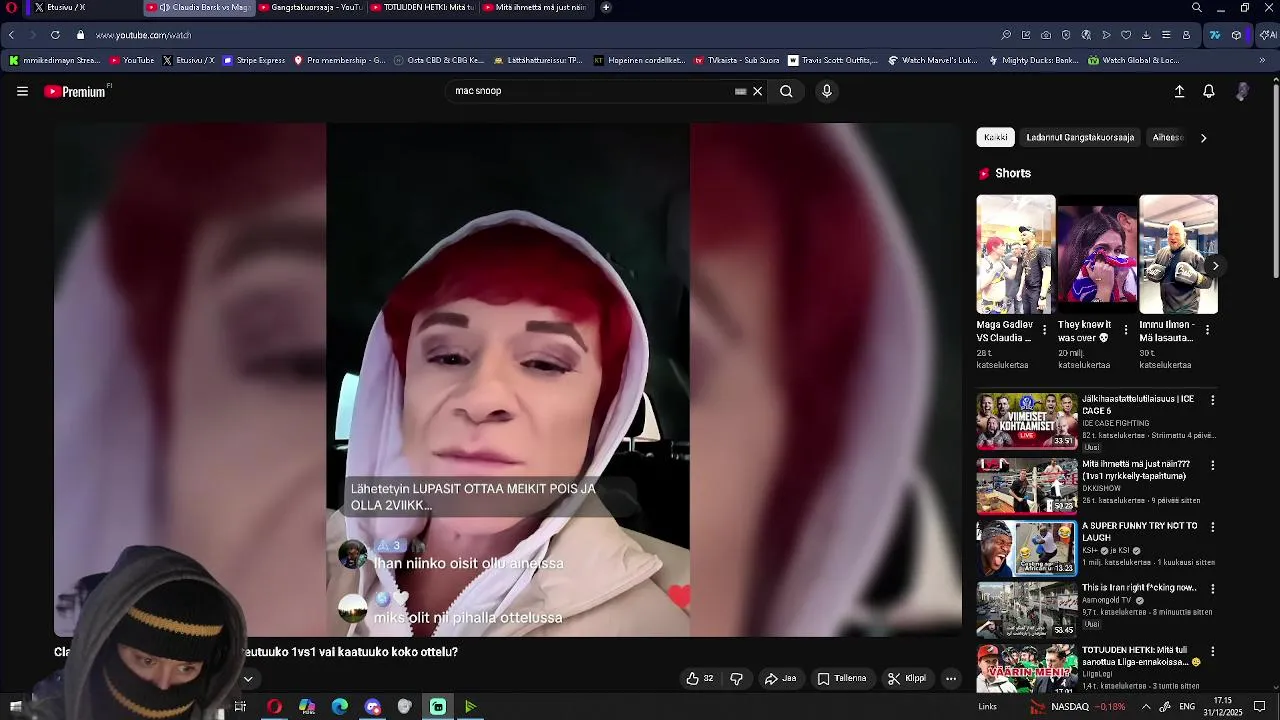The width and height of the screenshot is (1280, 720).
Task: Like the video with thumbs up
Action: pos(700,678)
